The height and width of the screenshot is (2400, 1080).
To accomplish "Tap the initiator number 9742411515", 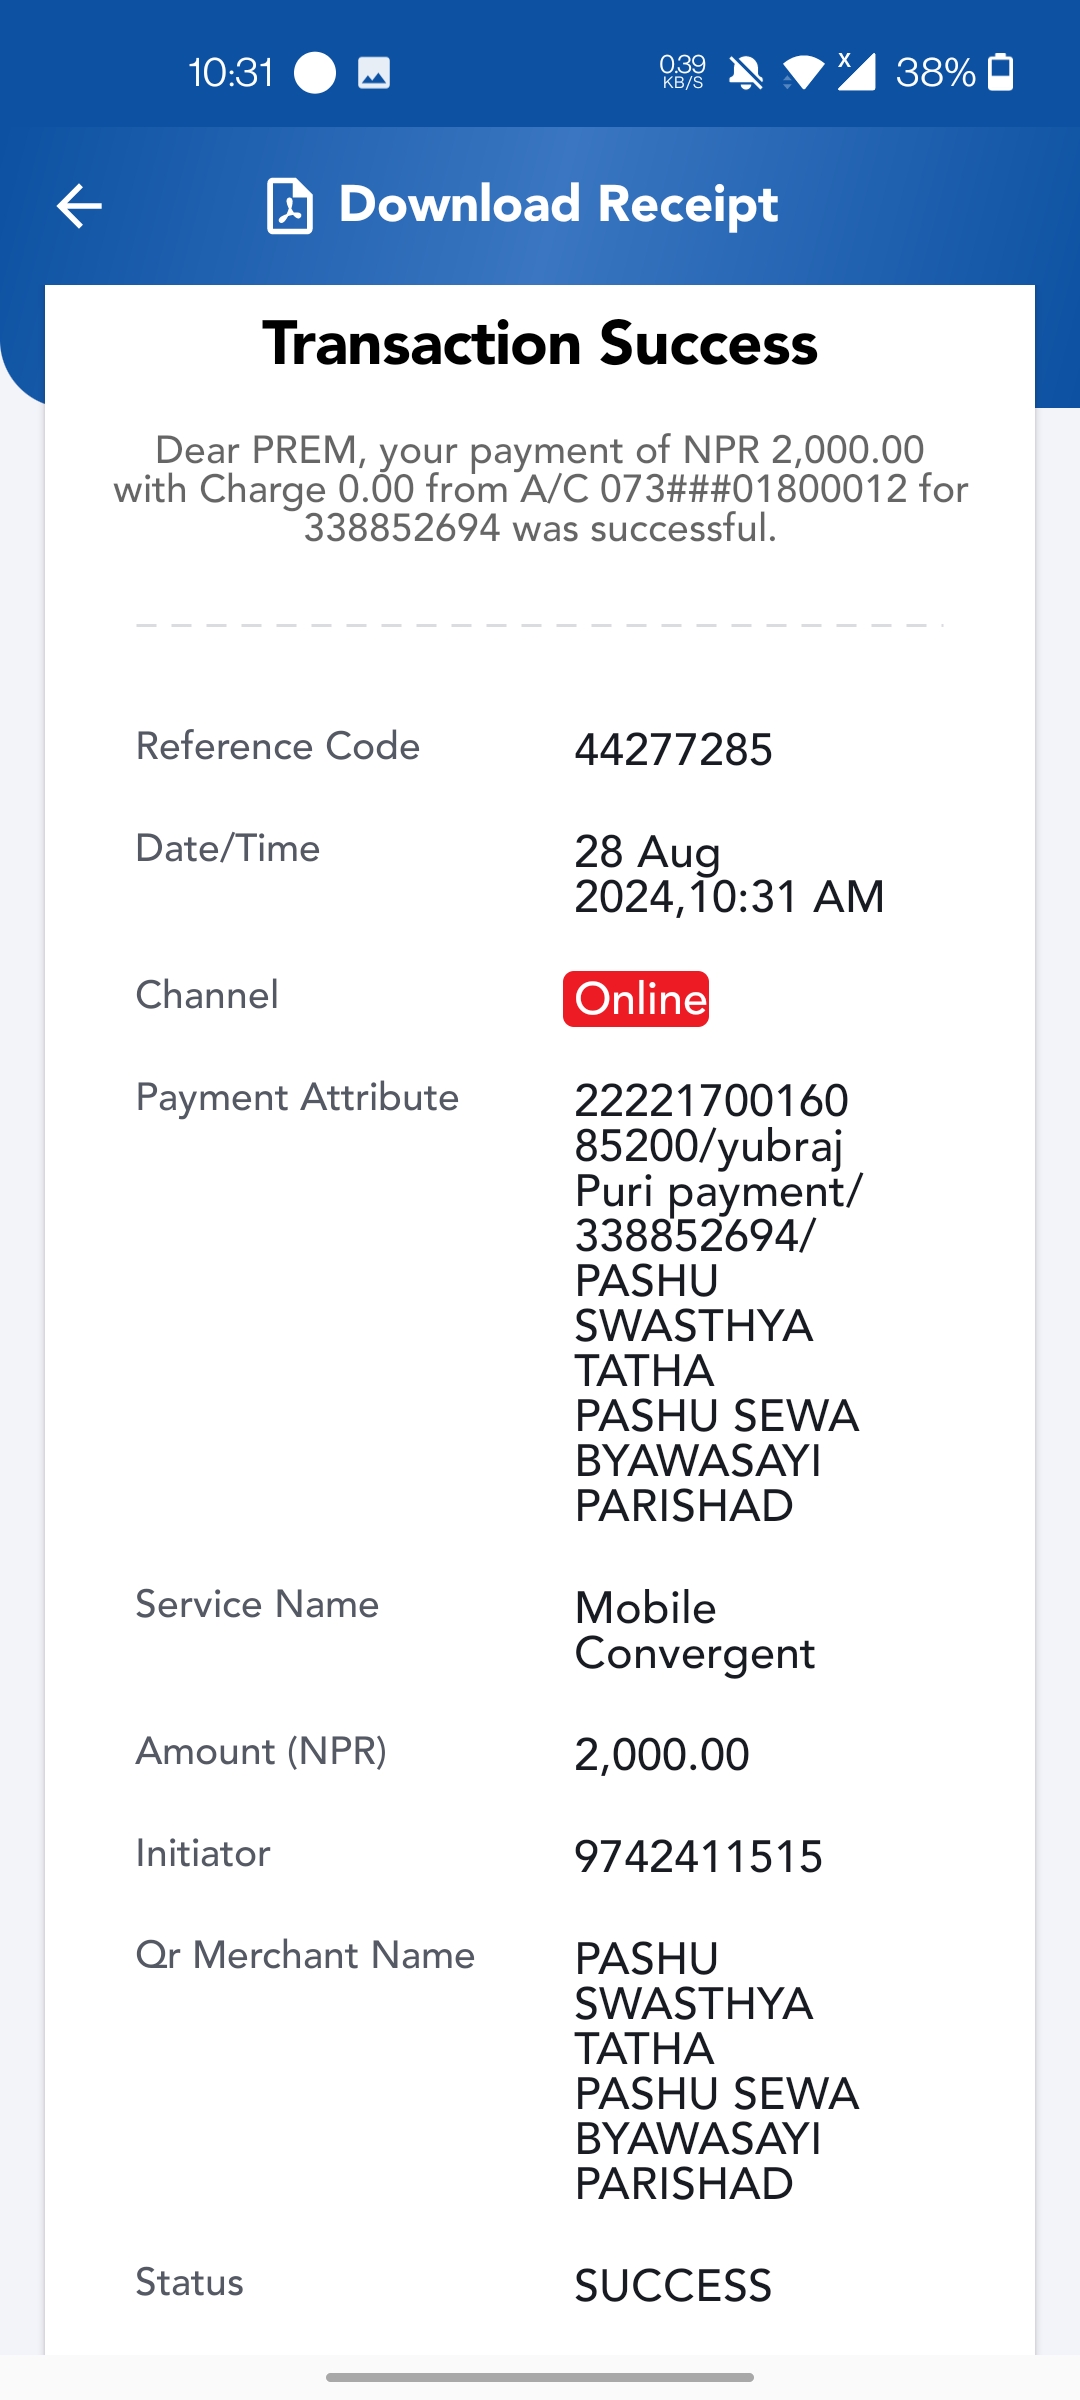I will [698, 1857].
